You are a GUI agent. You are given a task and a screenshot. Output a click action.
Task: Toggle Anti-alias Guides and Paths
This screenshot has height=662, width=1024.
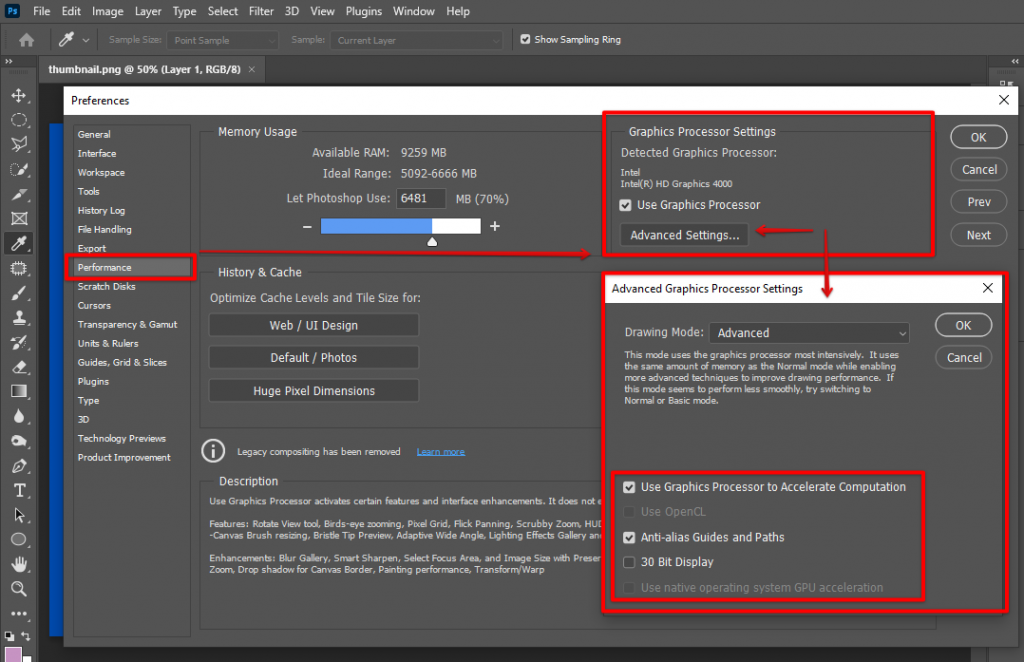click(629, 537)
